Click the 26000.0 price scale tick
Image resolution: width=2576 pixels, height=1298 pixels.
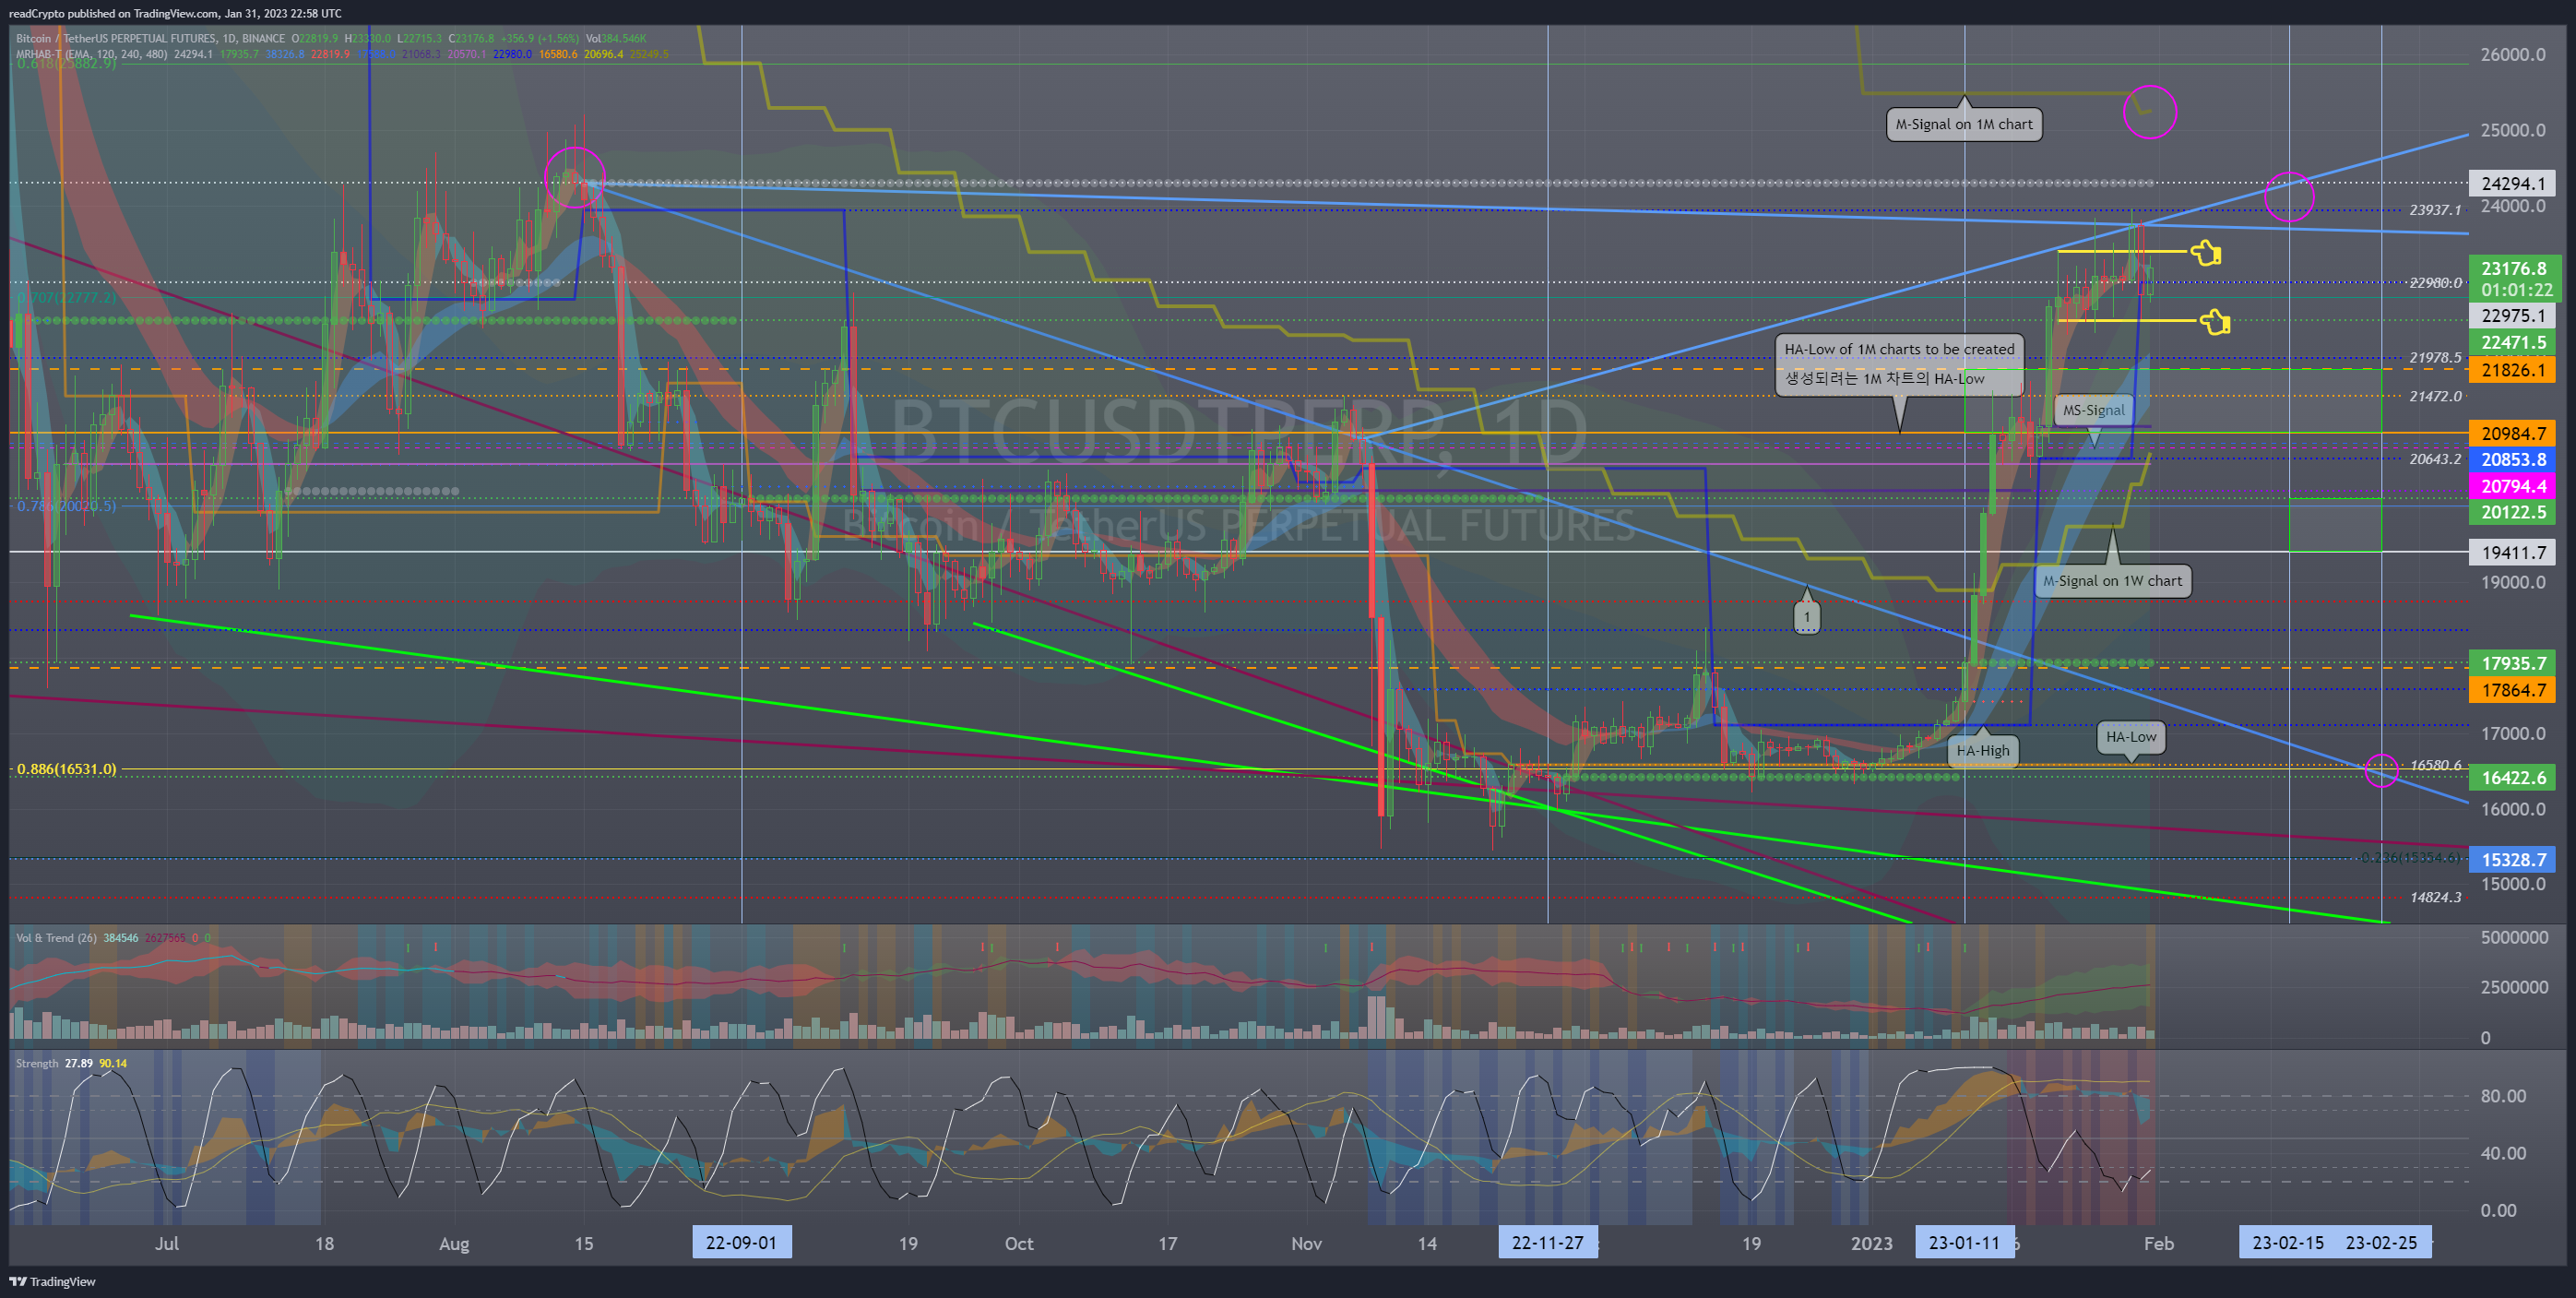click(x=2513, y=55)
